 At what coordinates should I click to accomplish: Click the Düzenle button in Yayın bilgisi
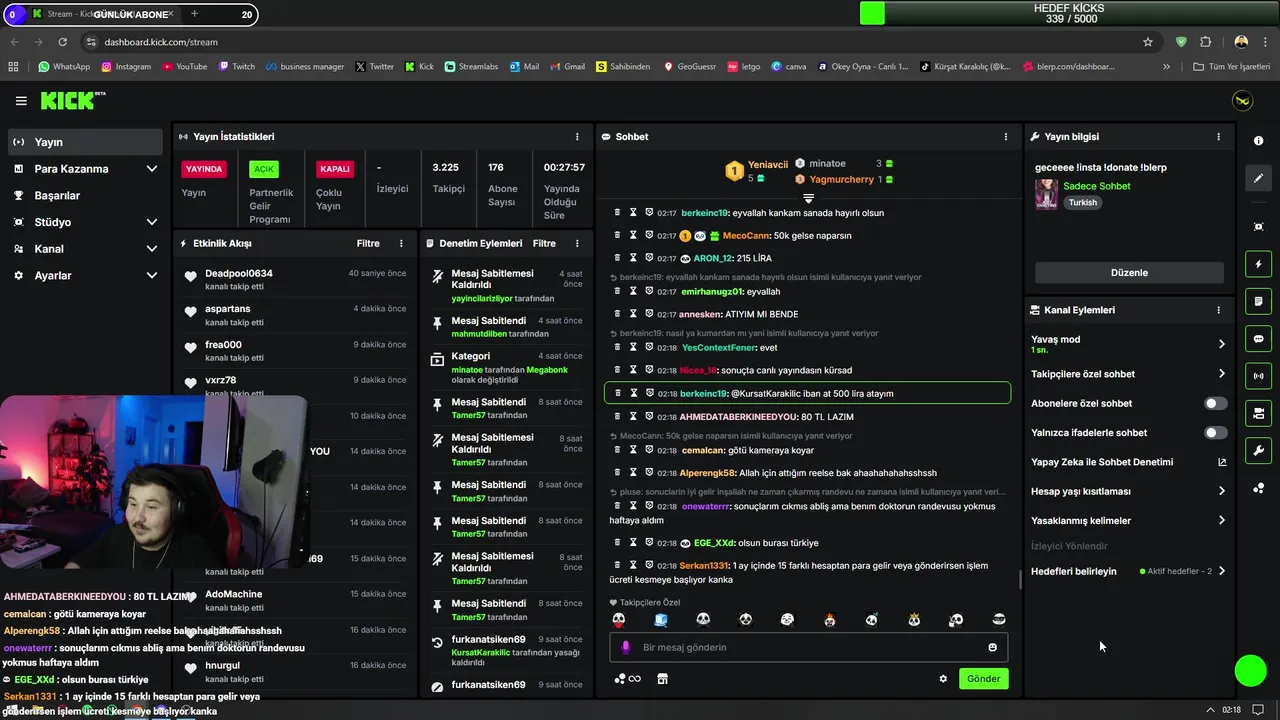pos(1129,273)
